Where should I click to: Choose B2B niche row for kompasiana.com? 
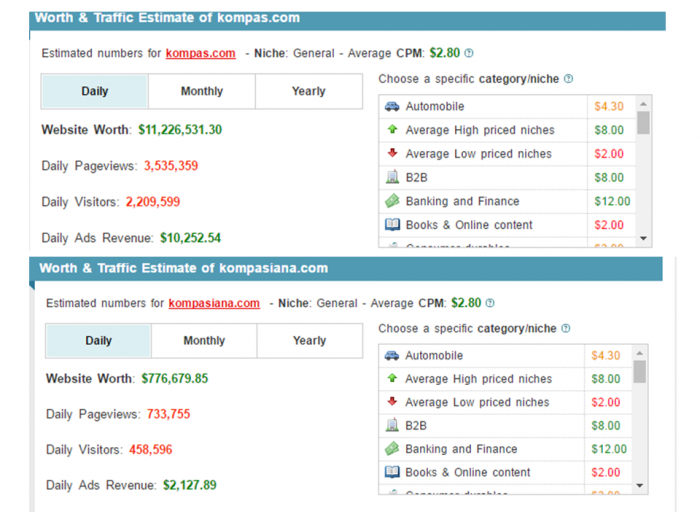tap(505, 425)
